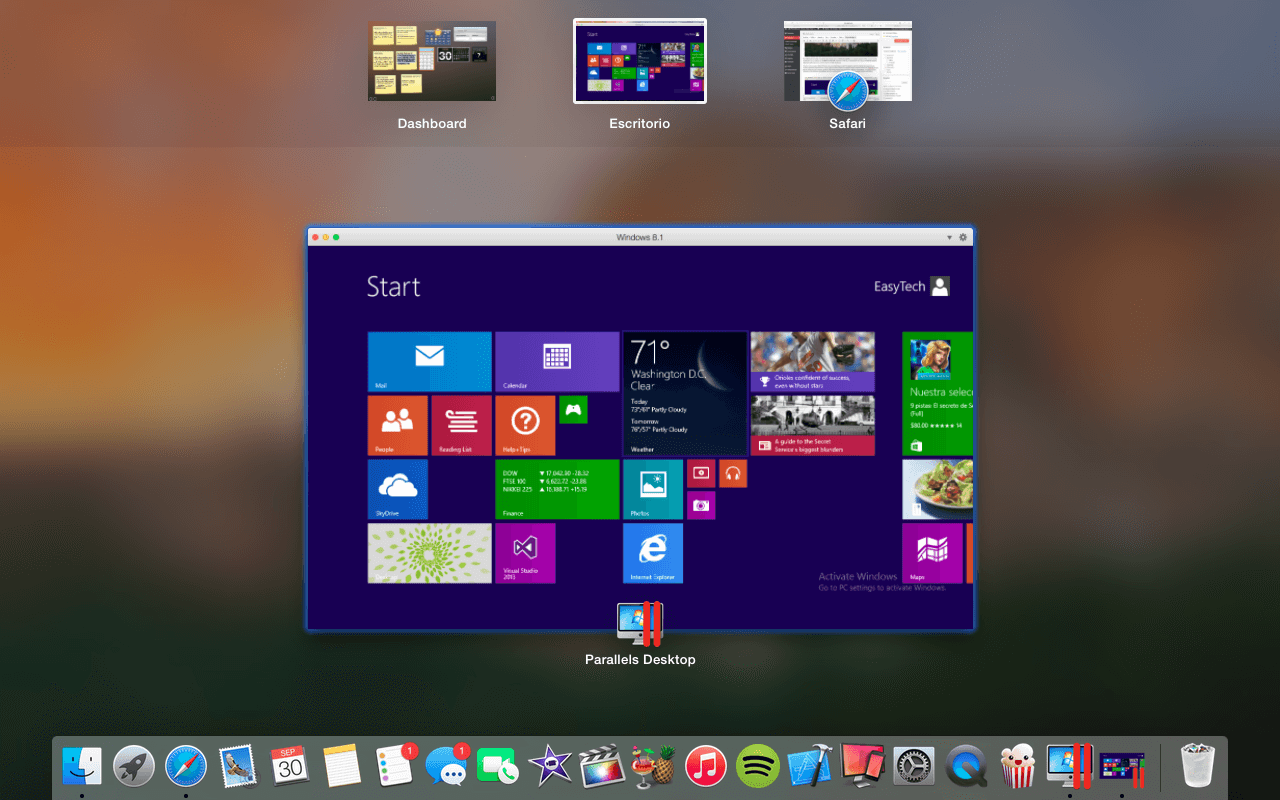The height and width of the screenshot is (800, 1280).
Task: Open the Photos tile
Action: click(652, 489)
